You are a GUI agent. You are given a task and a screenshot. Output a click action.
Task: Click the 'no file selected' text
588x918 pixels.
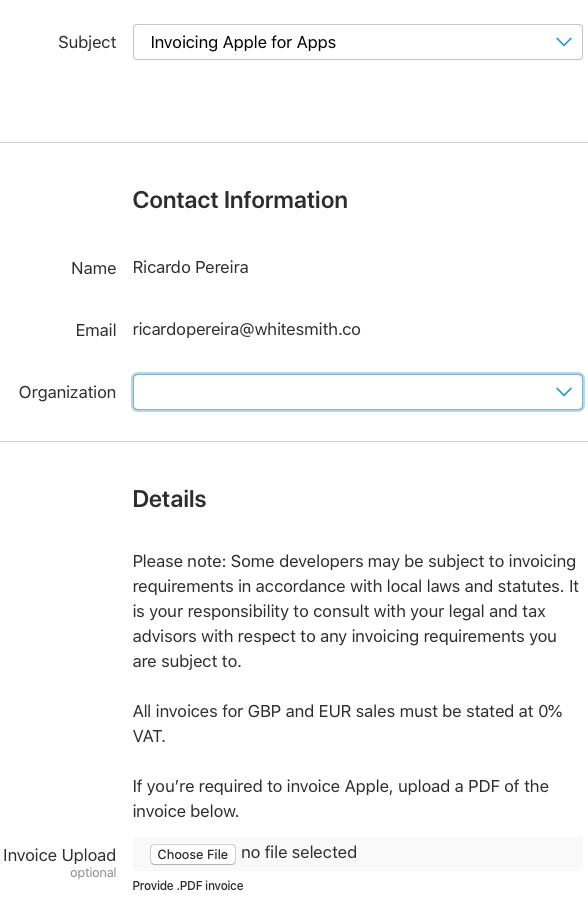(x=299, y=852)
